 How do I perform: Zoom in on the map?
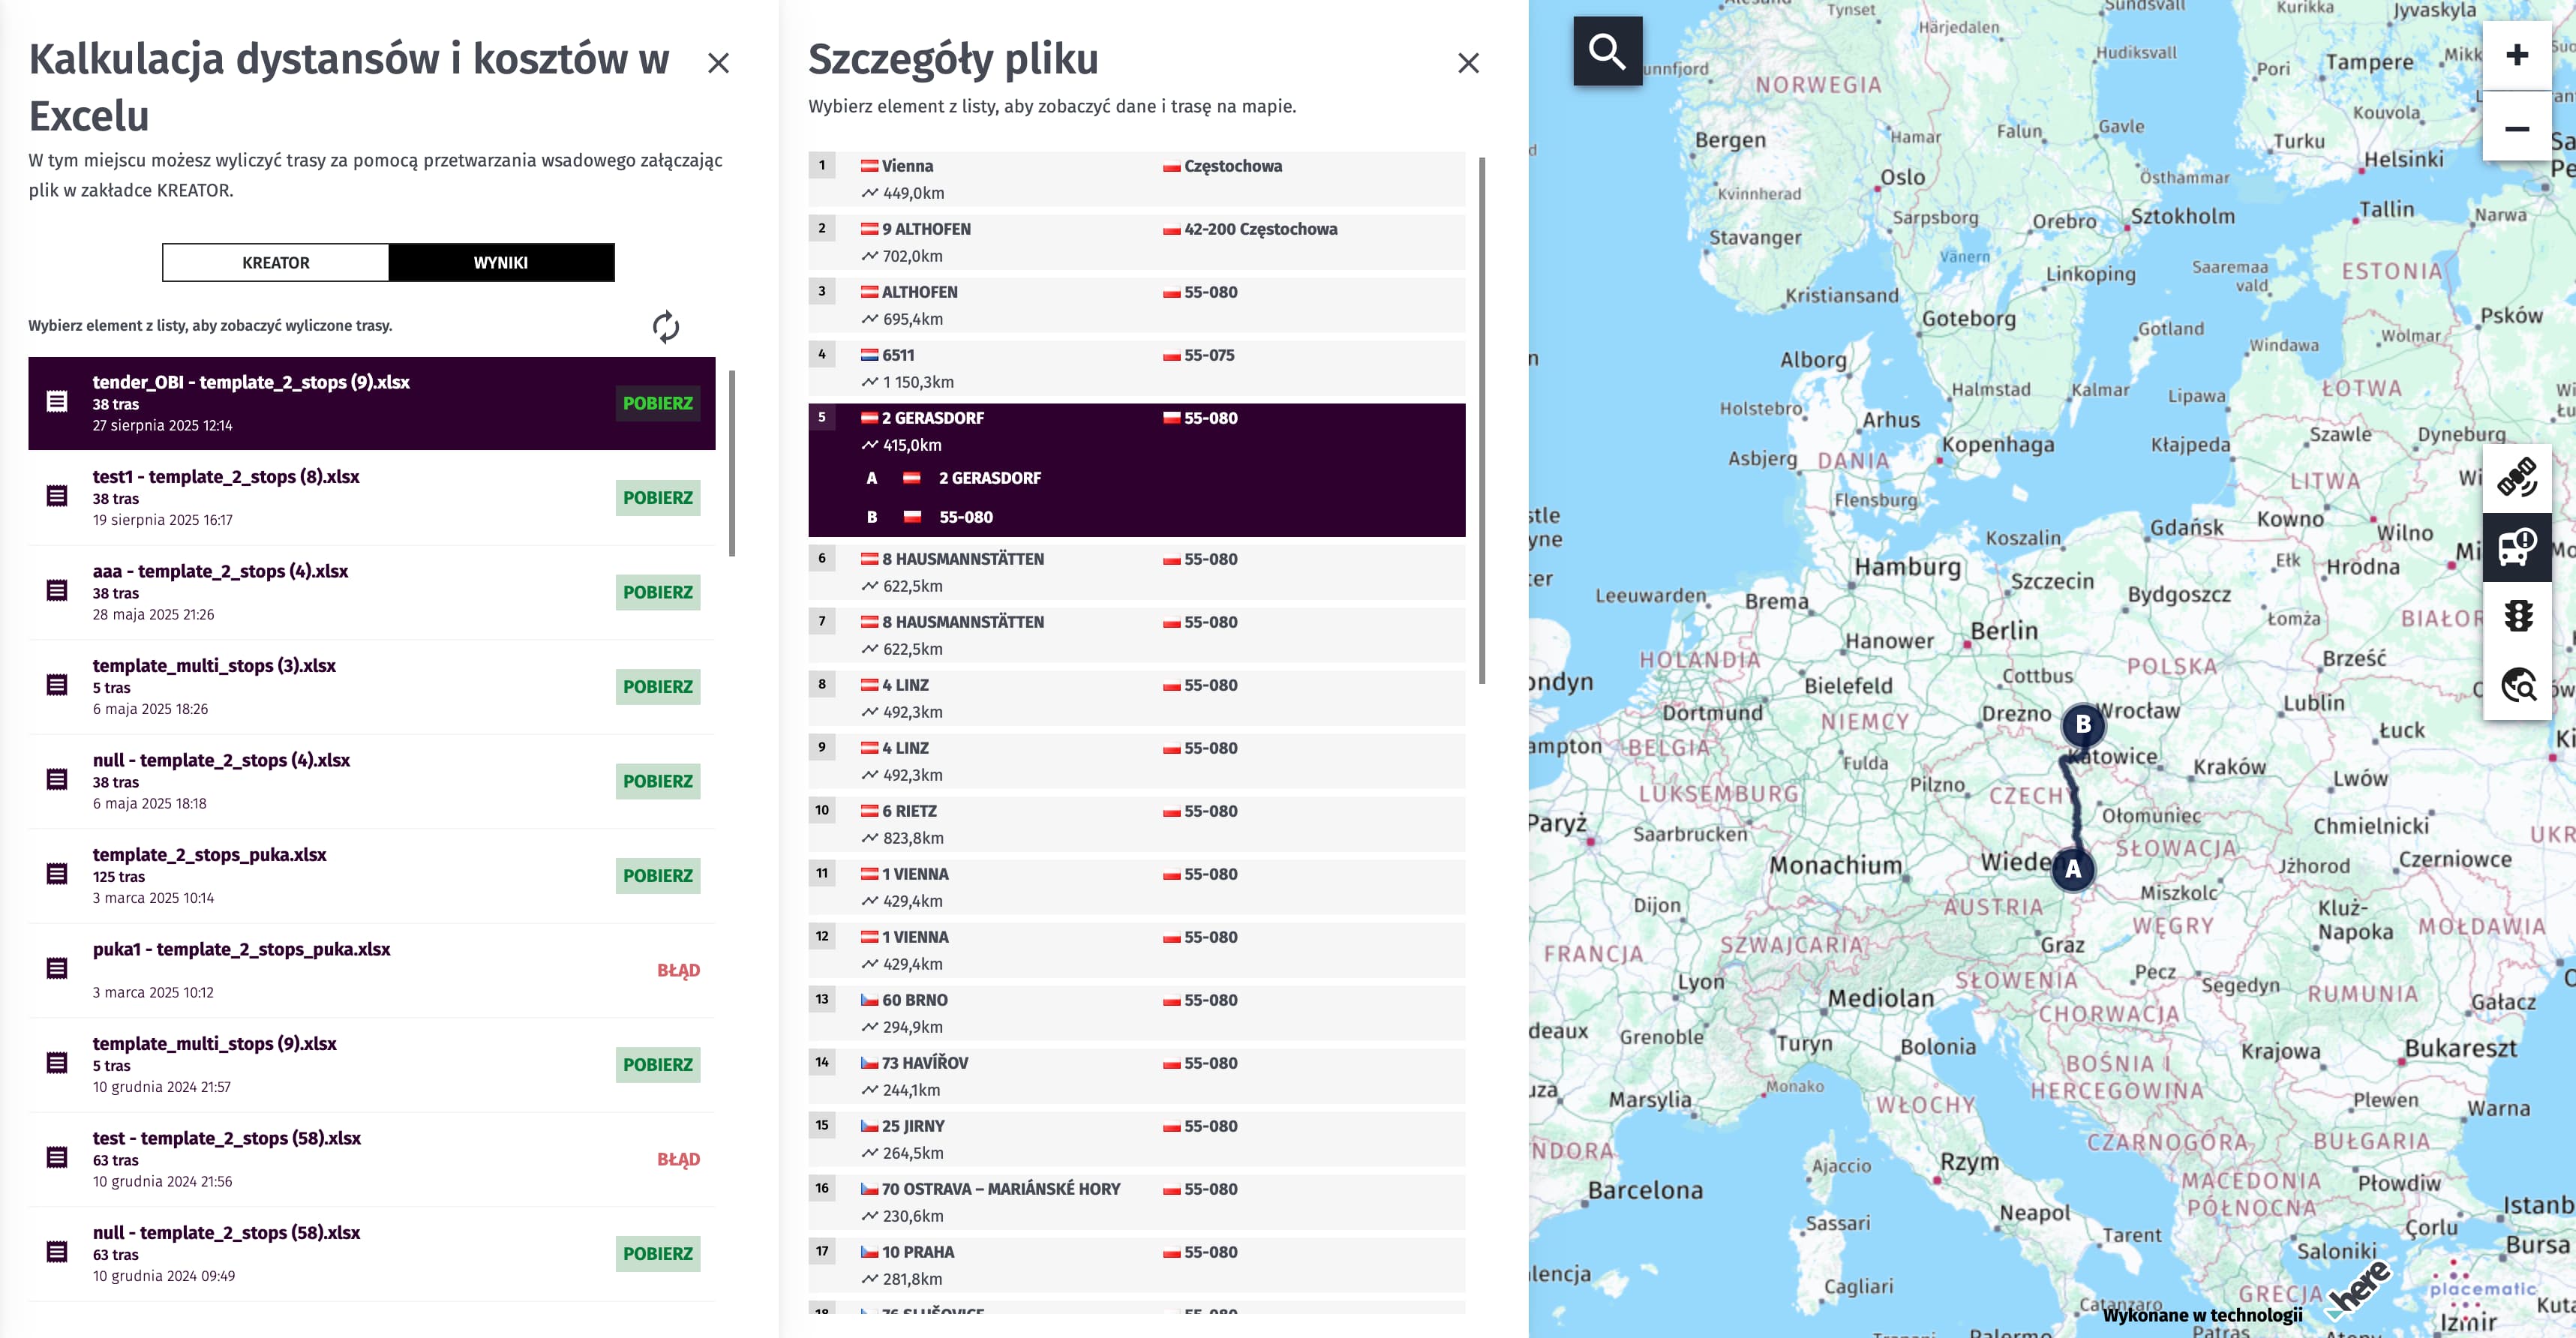click(2516, 55)
